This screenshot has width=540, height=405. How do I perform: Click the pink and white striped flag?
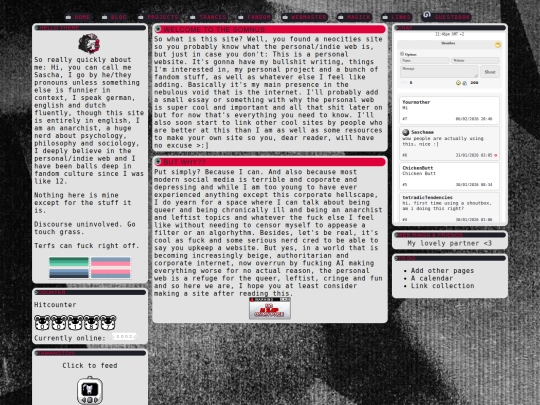tap(111, 267)
